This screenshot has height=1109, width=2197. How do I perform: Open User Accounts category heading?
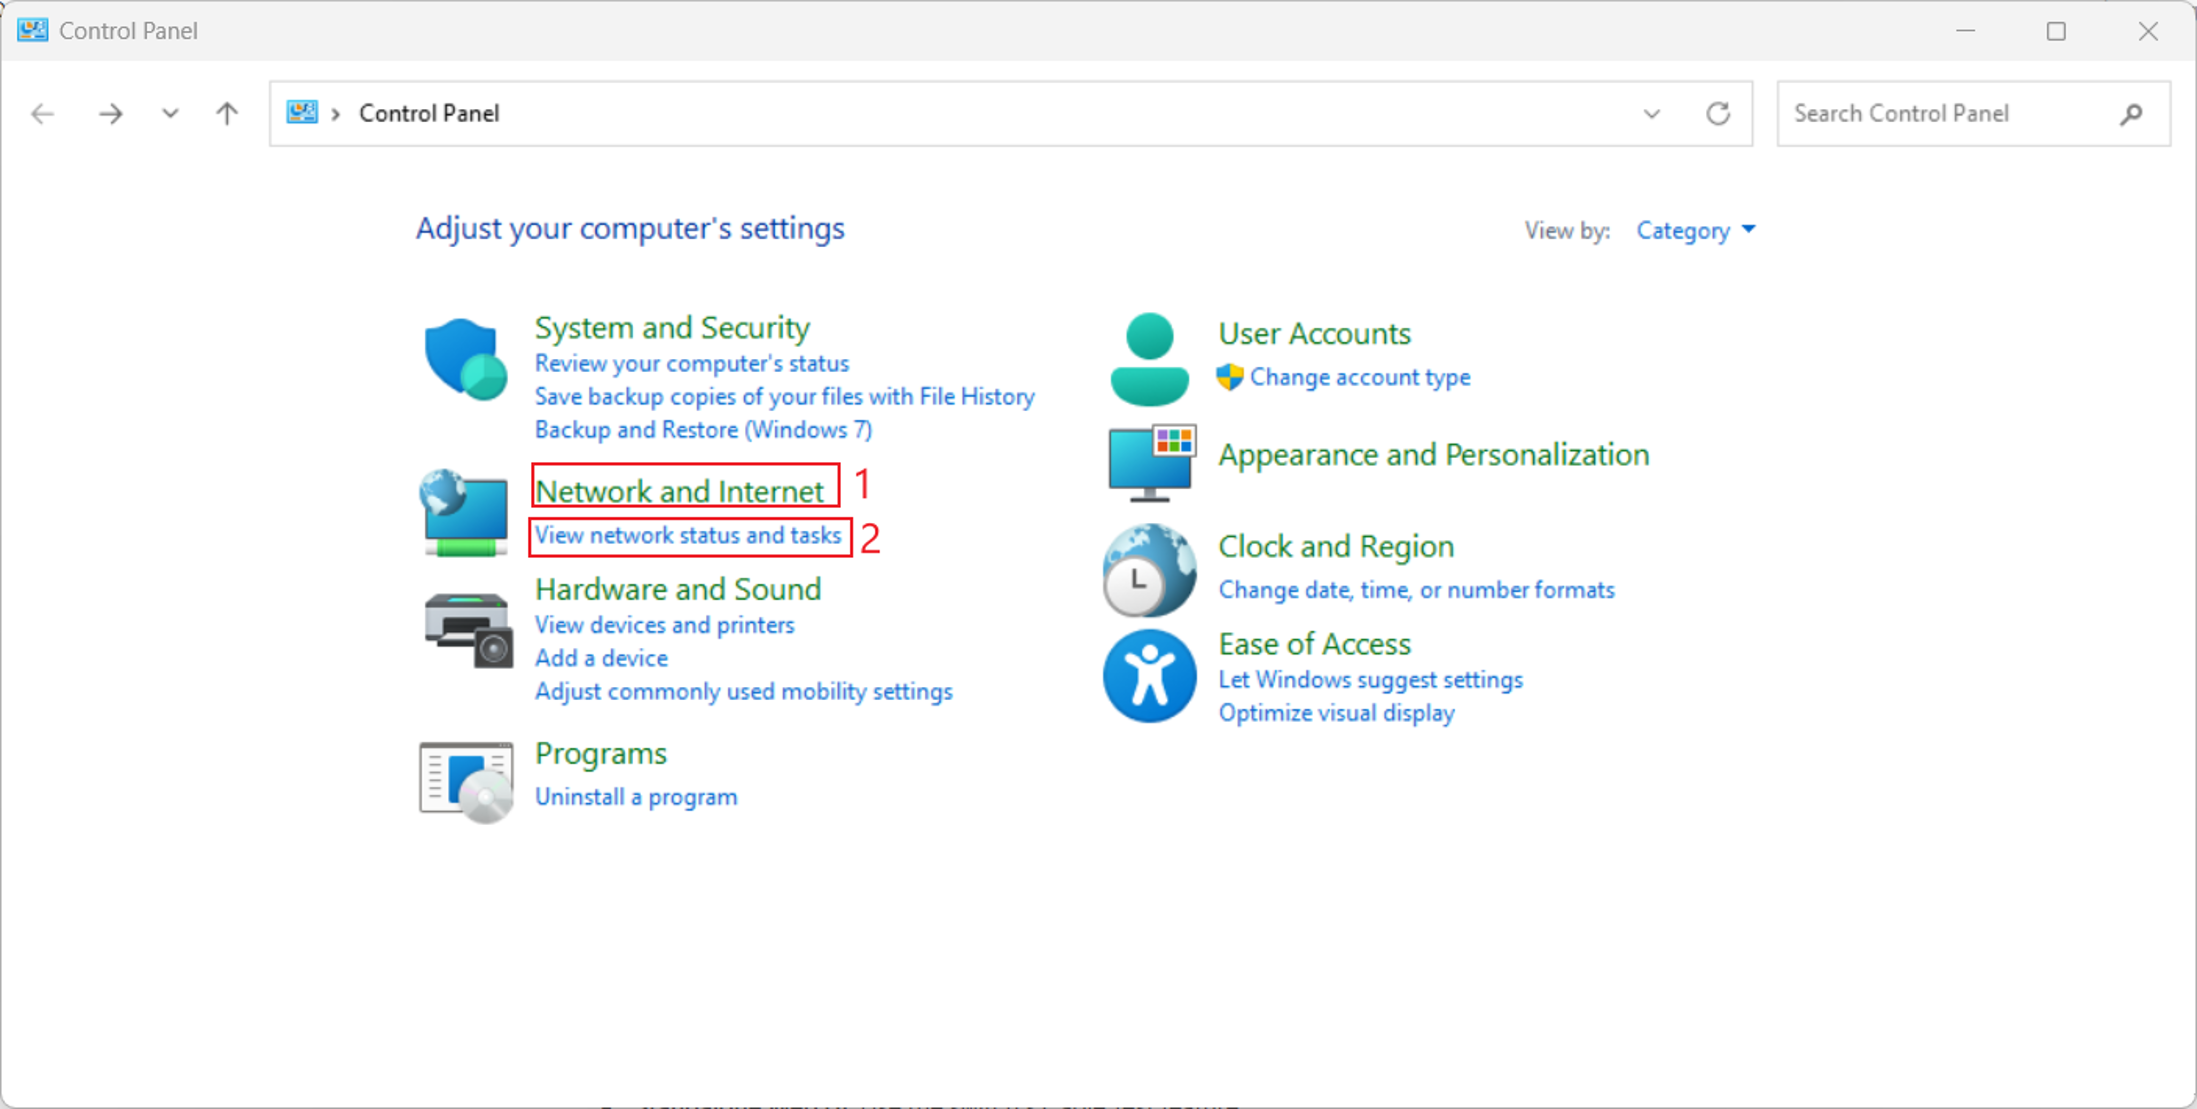tap(1315, 333)
